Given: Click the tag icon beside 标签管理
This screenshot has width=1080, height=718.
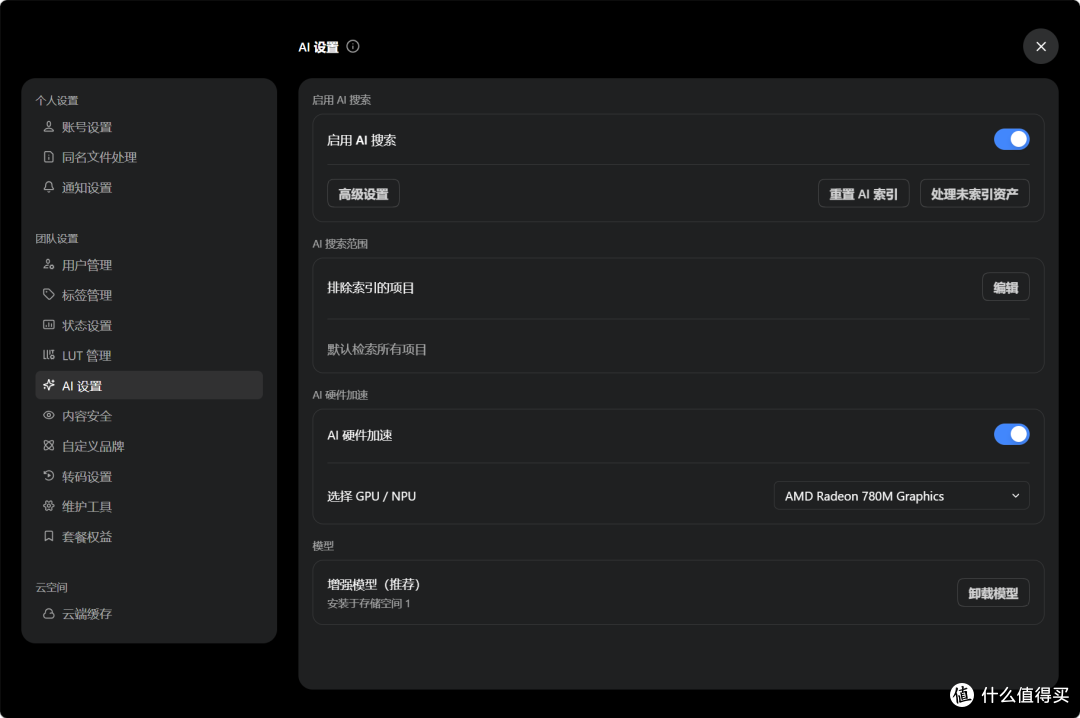Looking at the screenshot, I should [x=48, y=295].
